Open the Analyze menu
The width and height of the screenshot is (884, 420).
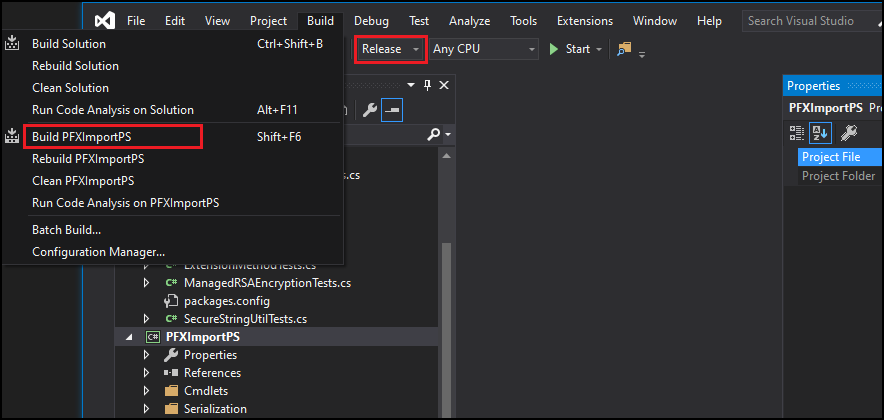[470, 21]
